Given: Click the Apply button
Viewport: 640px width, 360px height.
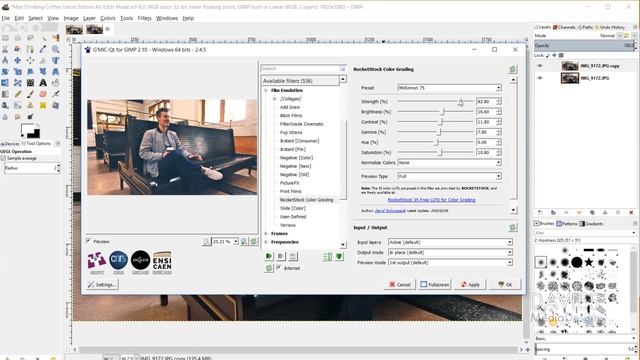Looking at the screenshot, I should pos(470,284).
